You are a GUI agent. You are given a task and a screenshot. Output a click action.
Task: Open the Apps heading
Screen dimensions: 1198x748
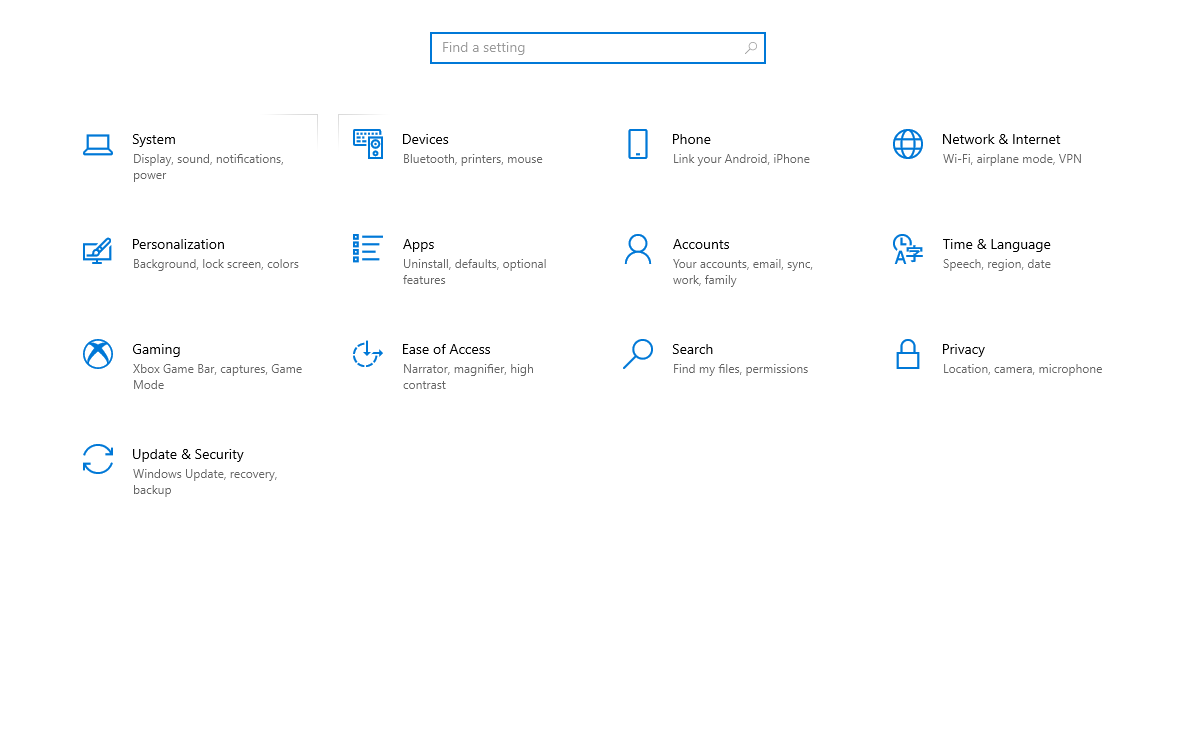click(x=419, y=244)
